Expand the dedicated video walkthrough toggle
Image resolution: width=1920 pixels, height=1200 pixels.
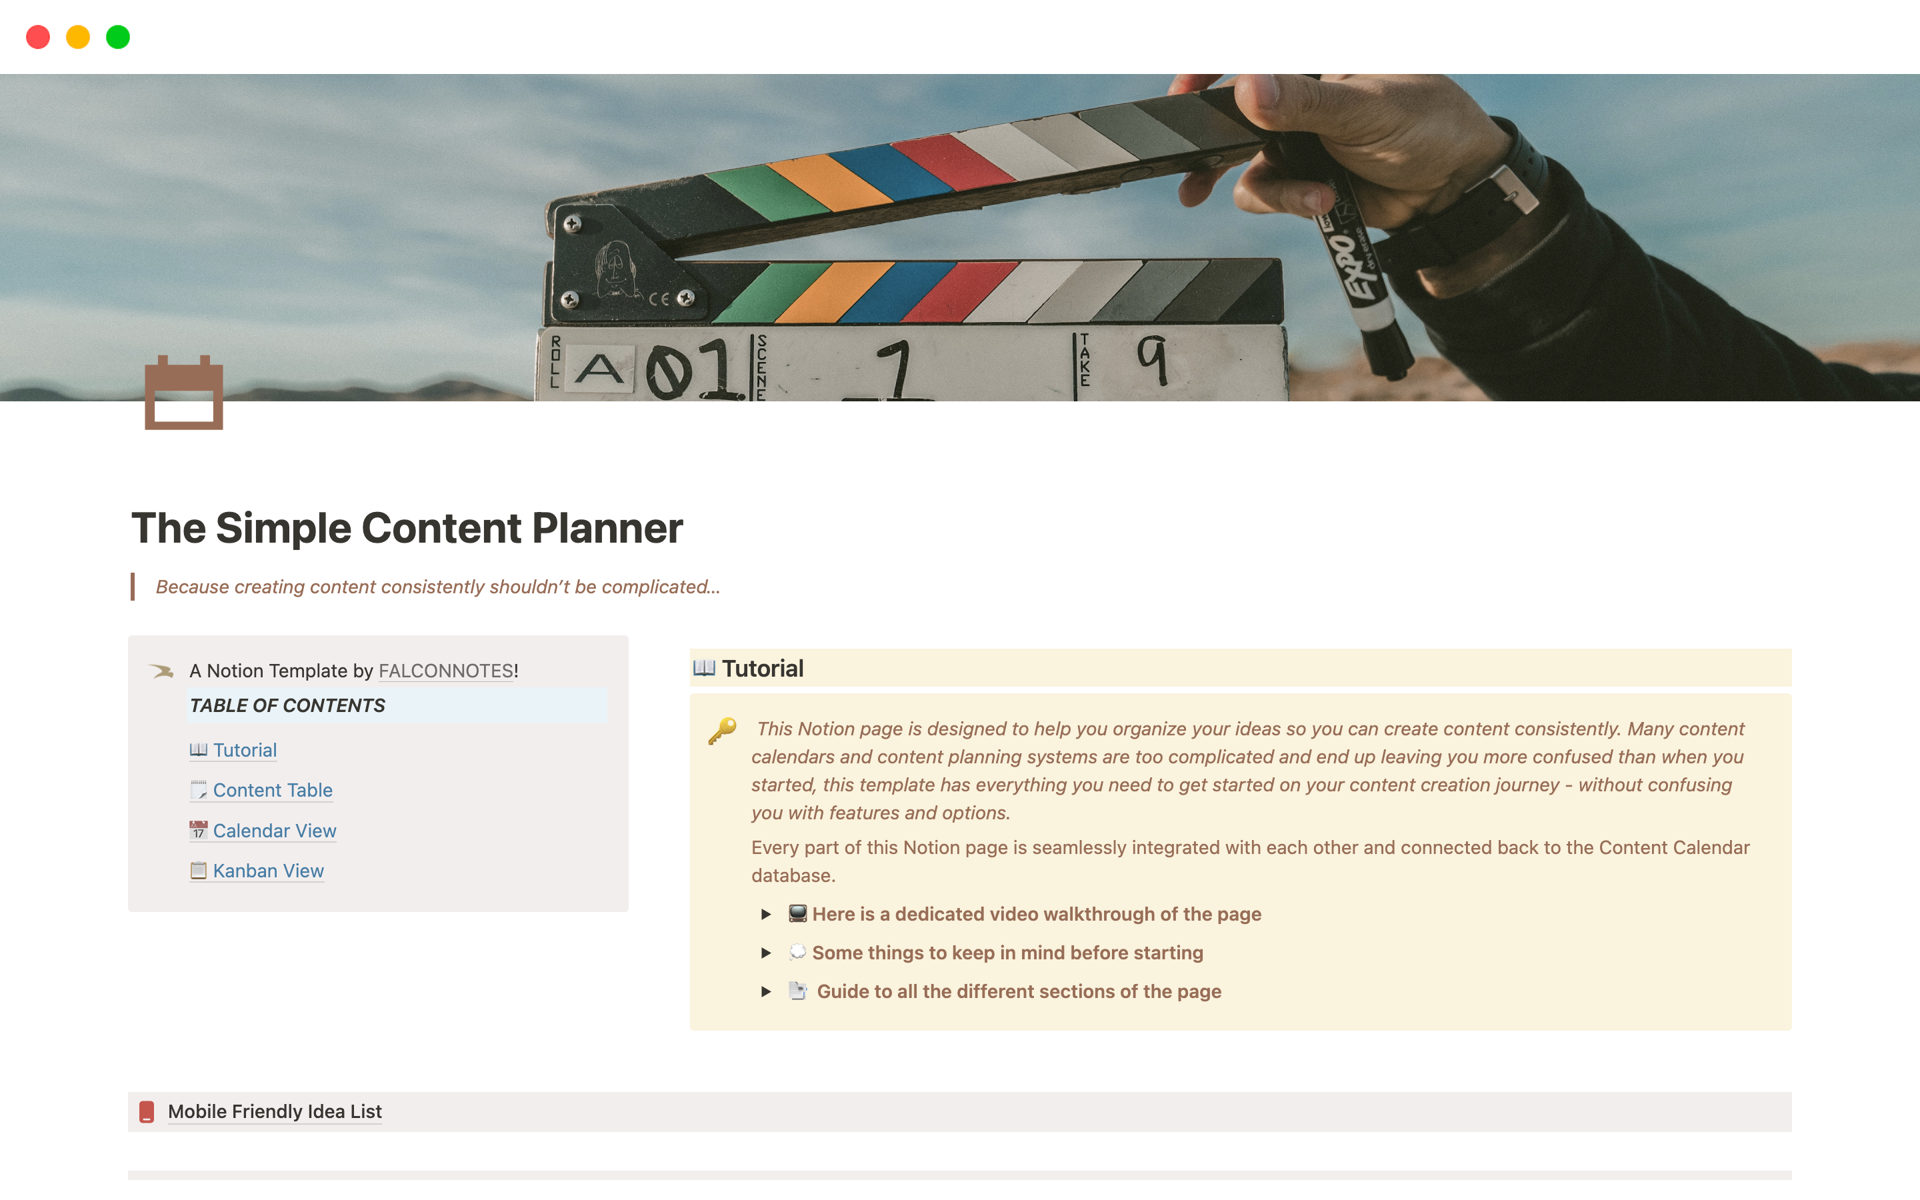click(x=766, y=914)
